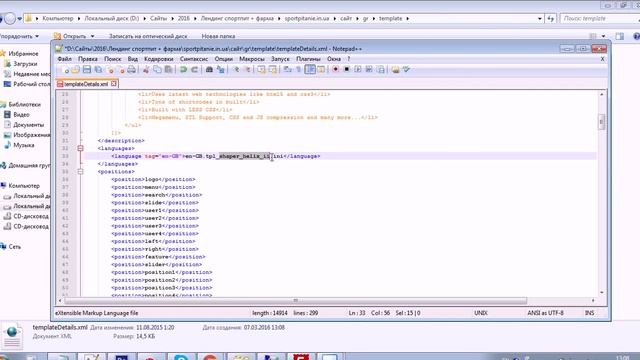Viewport: 640px width, 360px height.
Task: Open address bar history dropdown
Action: 540,19
